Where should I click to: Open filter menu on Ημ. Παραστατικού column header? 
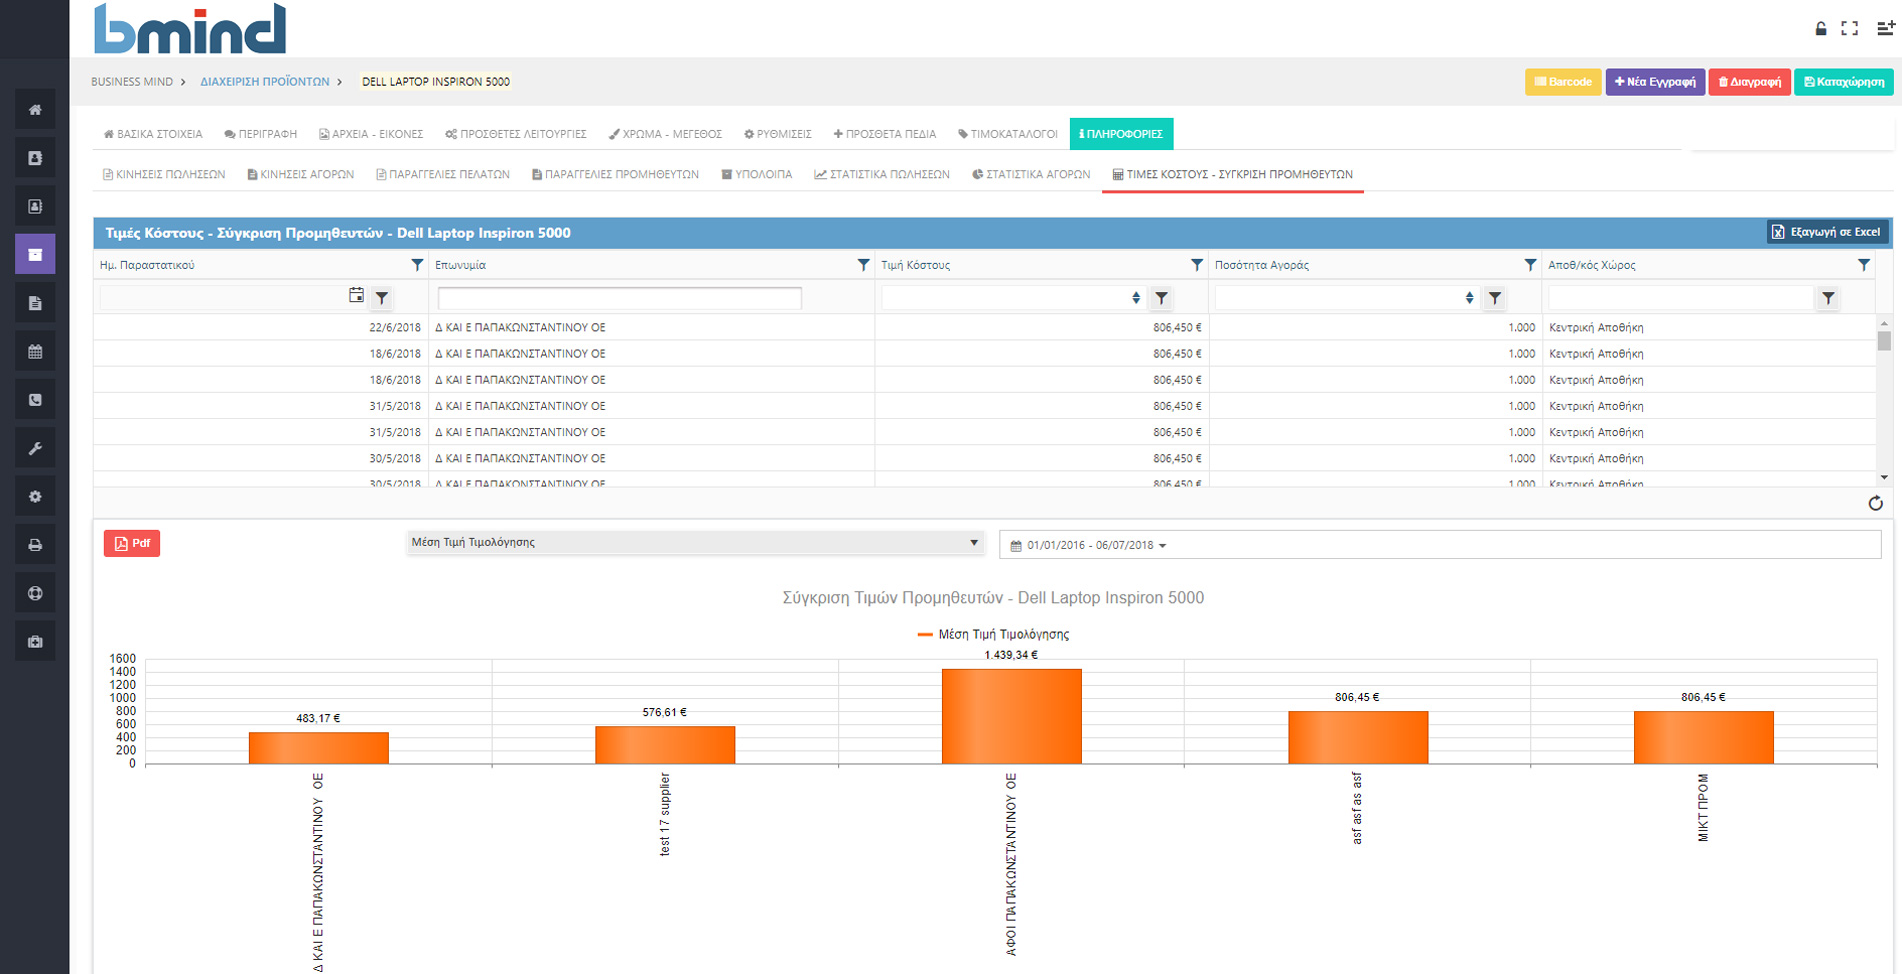pyautogui.click(x=417, y=265)
